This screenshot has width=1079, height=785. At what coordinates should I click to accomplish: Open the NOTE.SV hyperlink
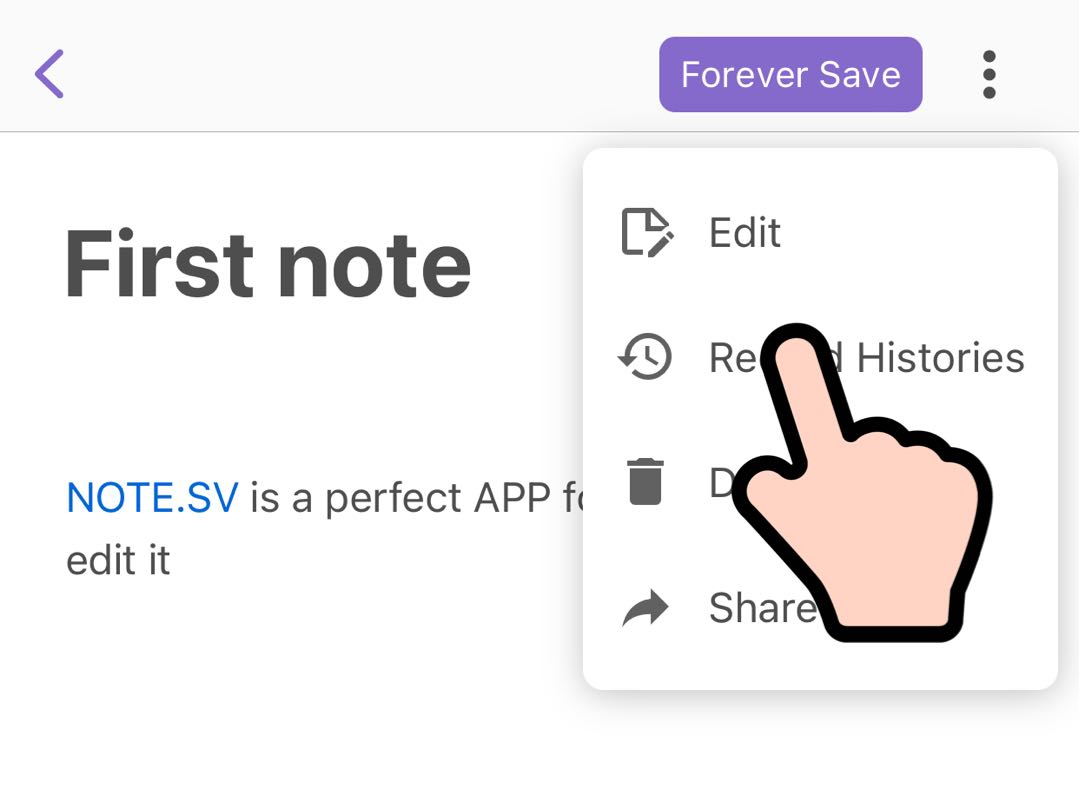[152, 497]
